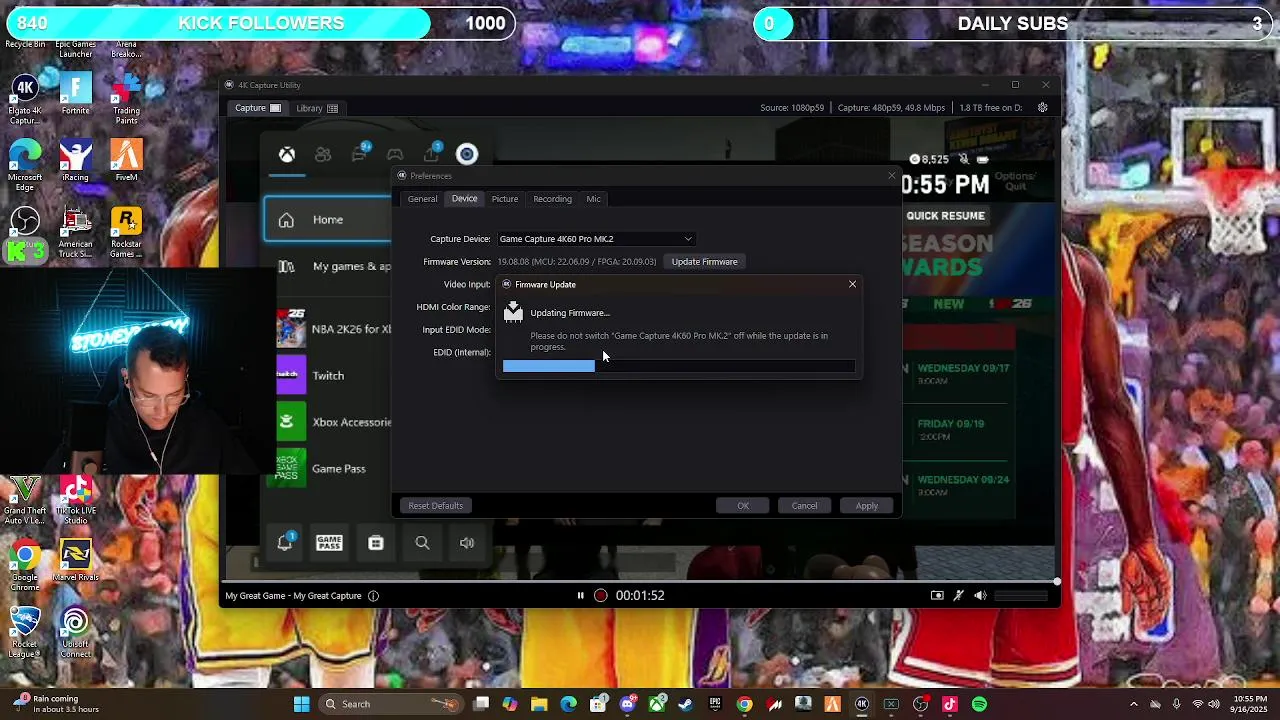Toggle the microphone mute icon in capture bar
Viewport: 1280px width, 720px height.
tap(958, 596)
